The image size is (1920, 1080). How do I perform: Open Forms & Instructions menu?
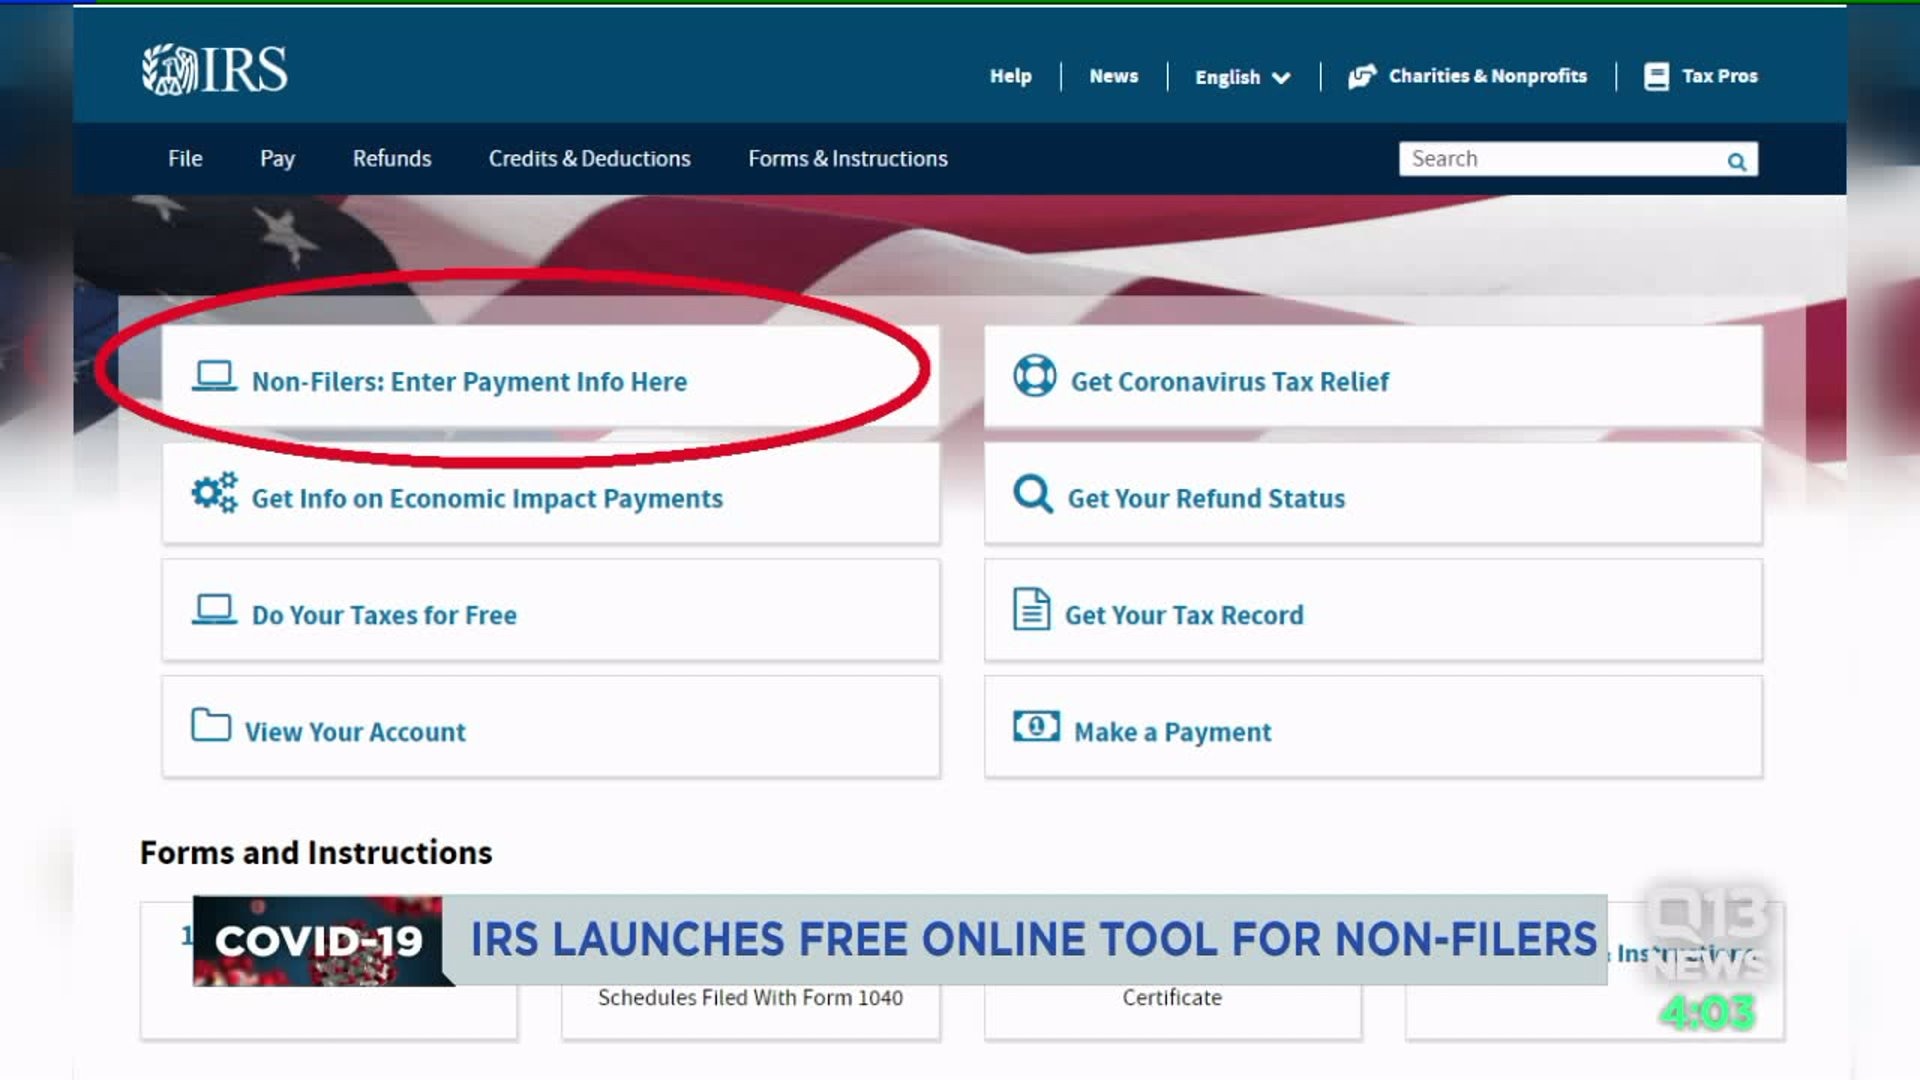click(x=847, y=159)
